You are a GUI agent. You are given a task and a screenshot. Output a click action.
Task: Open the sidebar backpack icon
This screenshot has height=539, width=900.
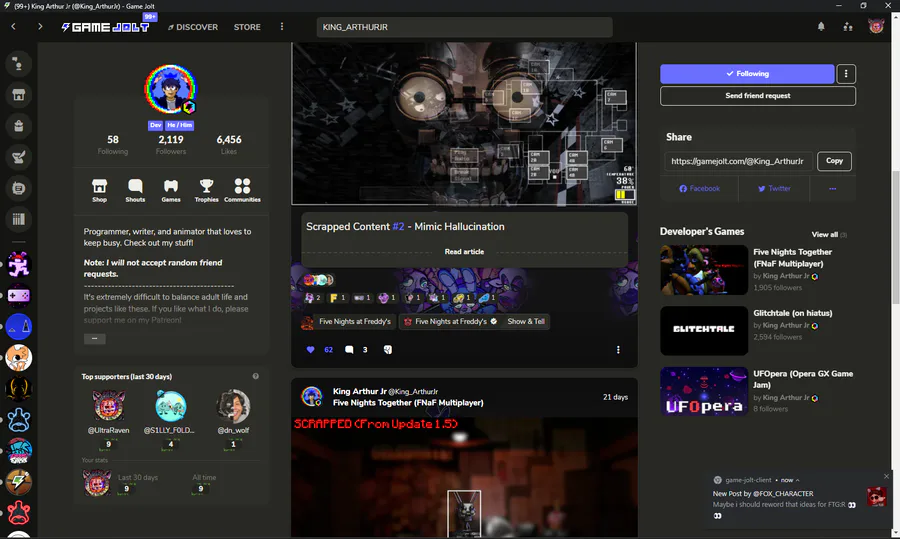tap(18, 126)
